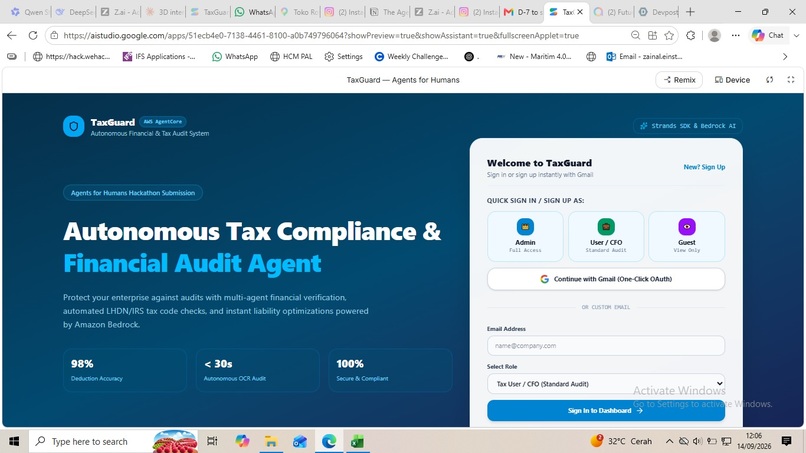Open browser Settings and more menu
Viewport: 806px width, 453px height.
click(x=736, y=35)
